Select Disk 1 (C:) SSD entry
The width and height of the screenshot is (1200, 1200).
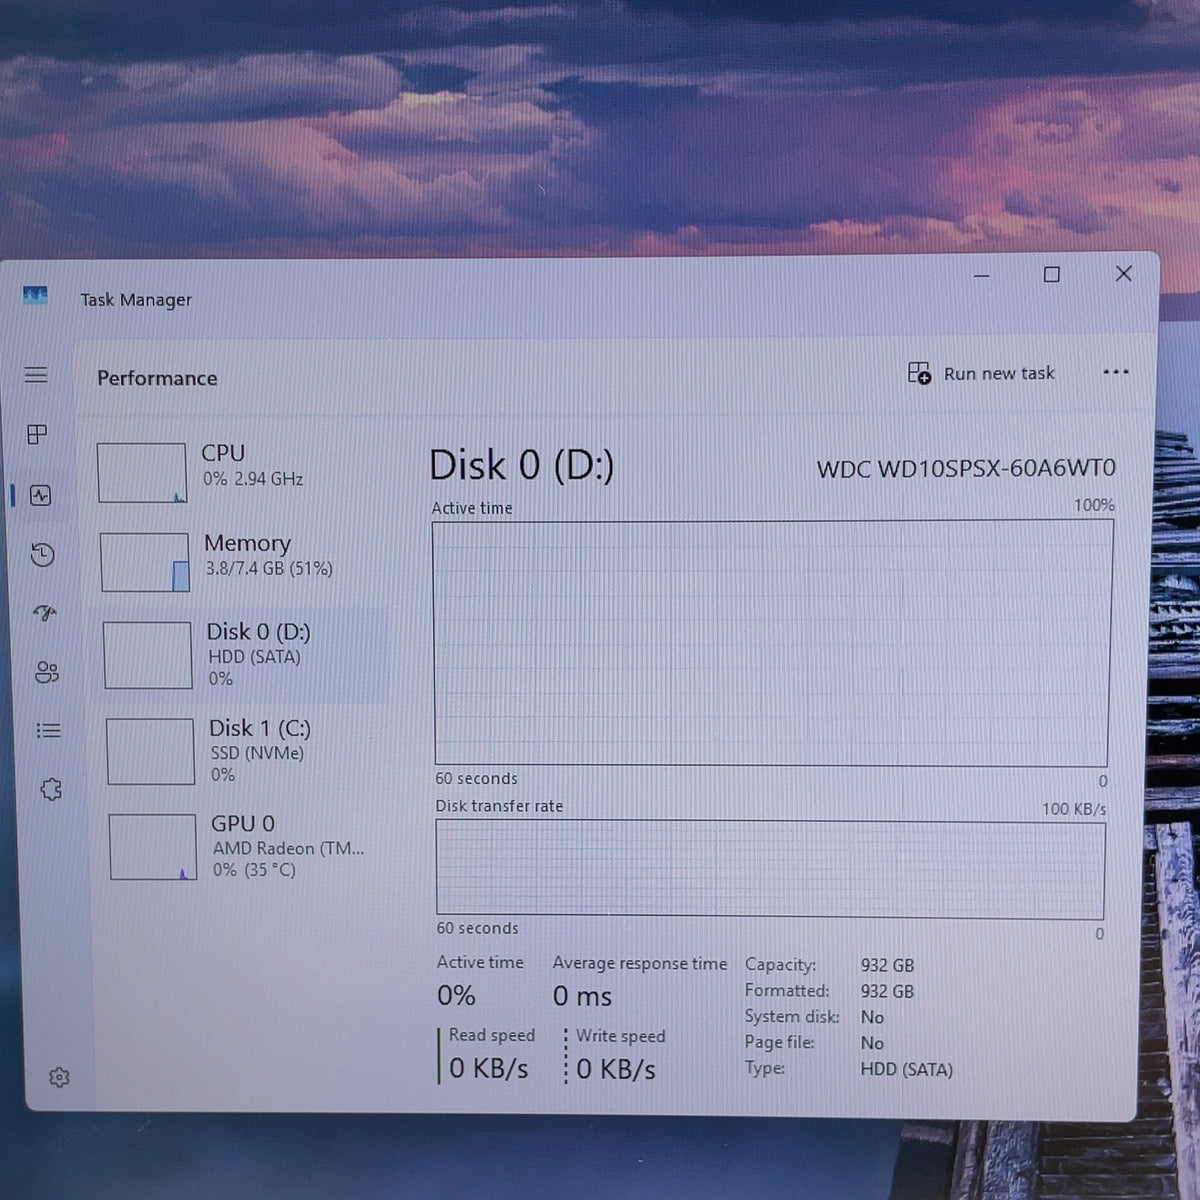point(248,751)
